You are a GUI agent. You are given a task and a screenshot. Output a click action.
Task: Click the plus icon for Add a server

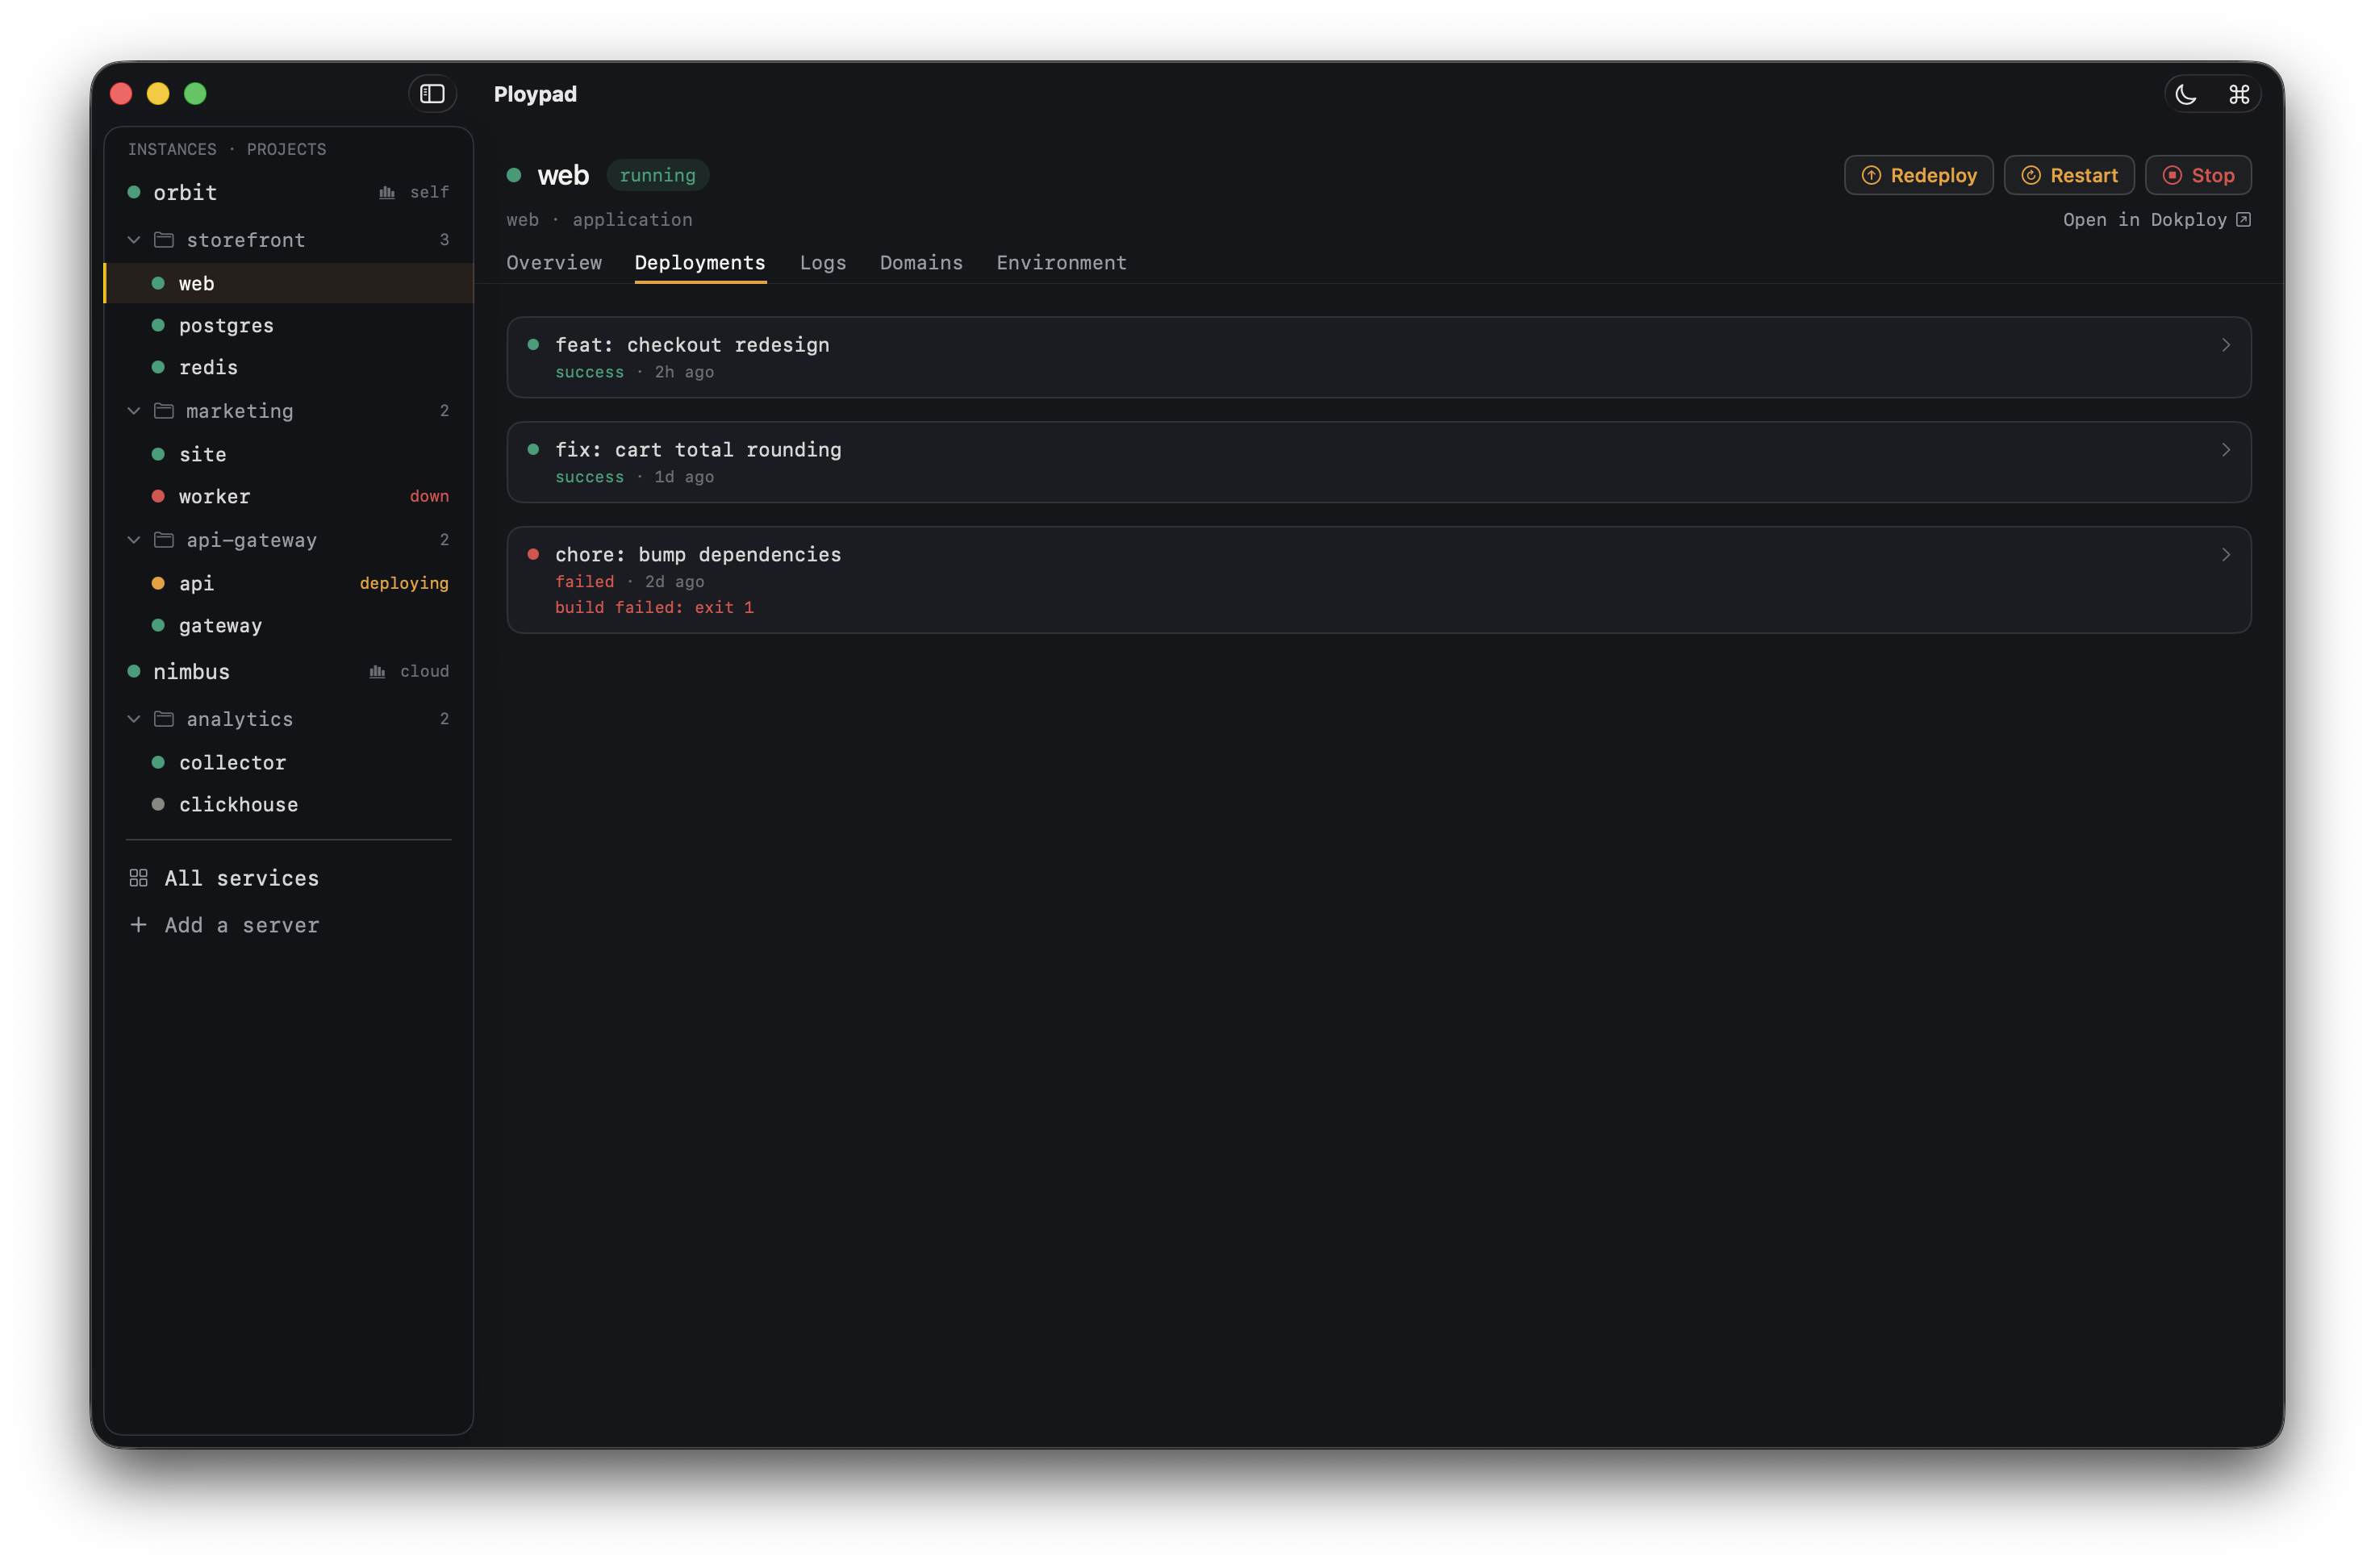click(139, 926)
